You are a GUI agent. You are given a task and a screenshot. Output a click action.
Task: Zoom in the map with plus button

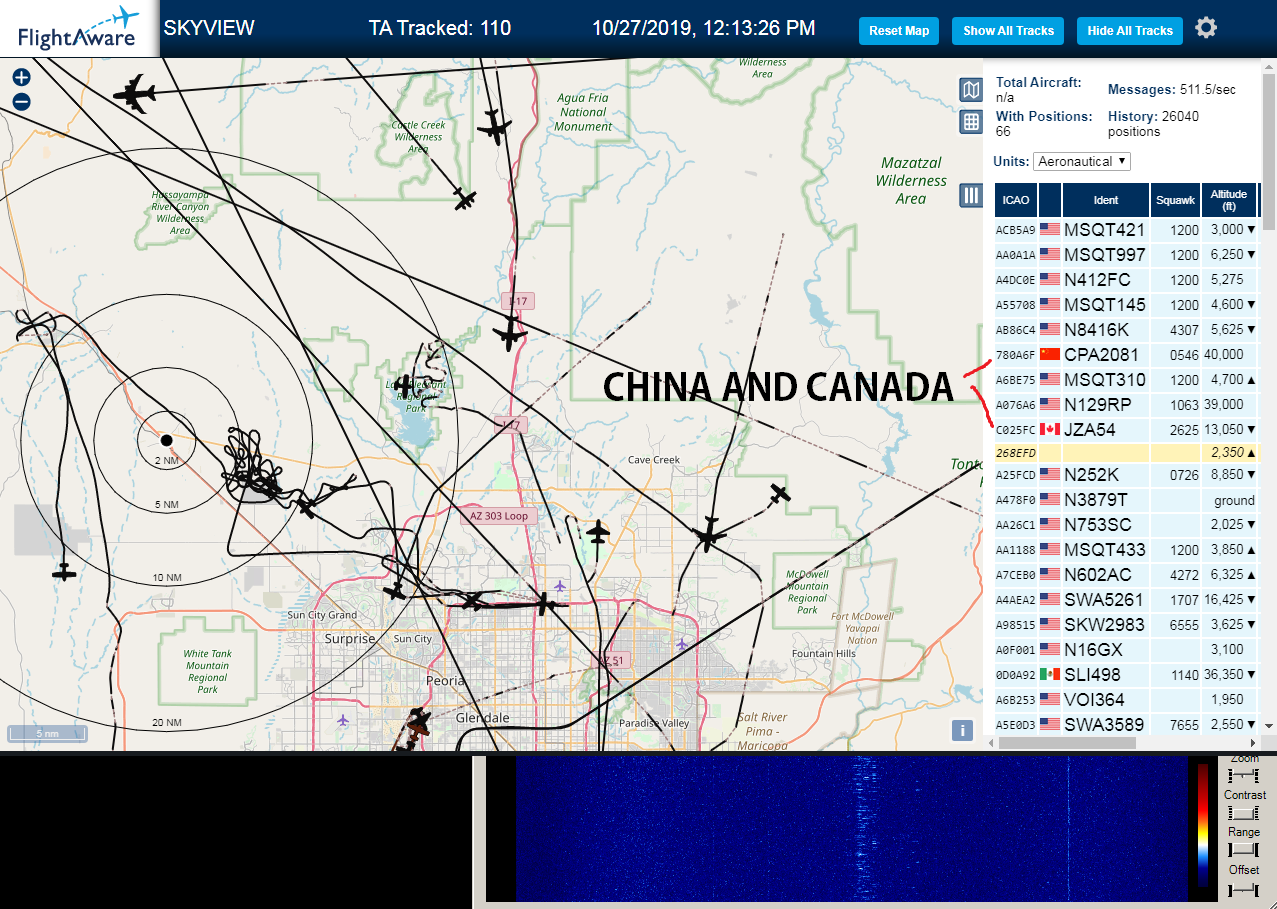point(21,77)
